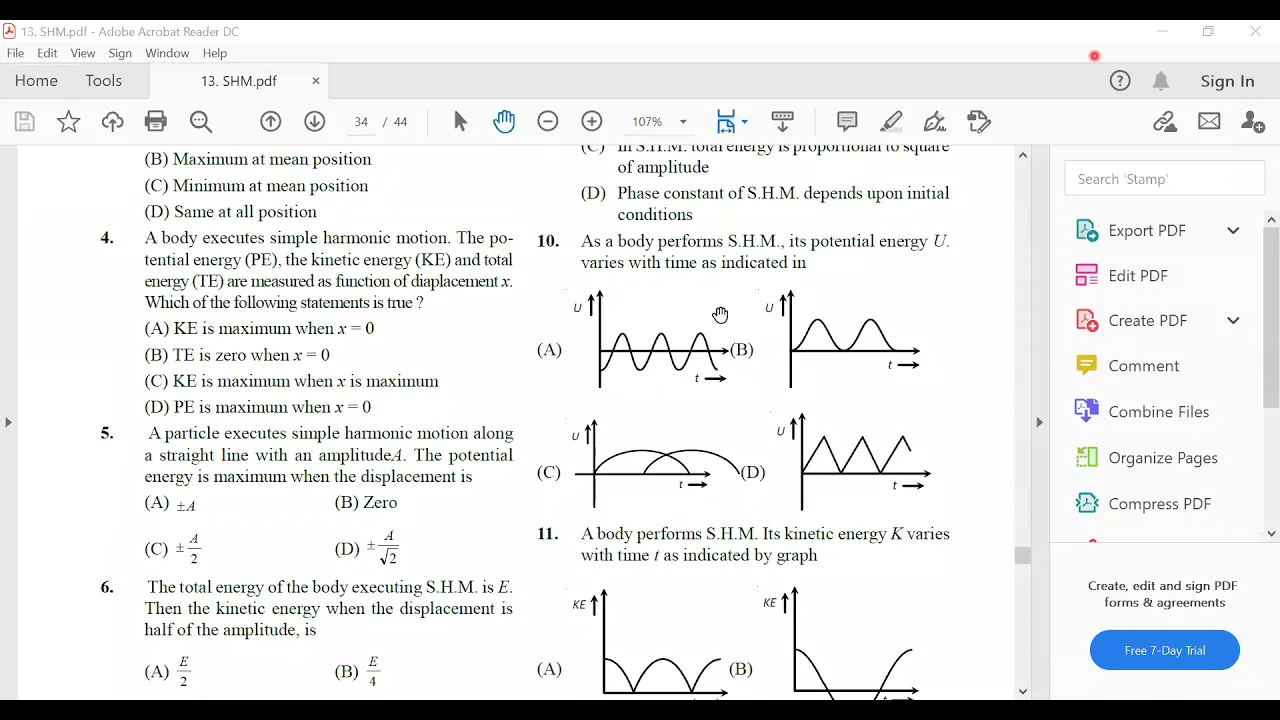Switch to the Home tab
The width and height of the screenshot is (1280, 720).
[36, 81]
